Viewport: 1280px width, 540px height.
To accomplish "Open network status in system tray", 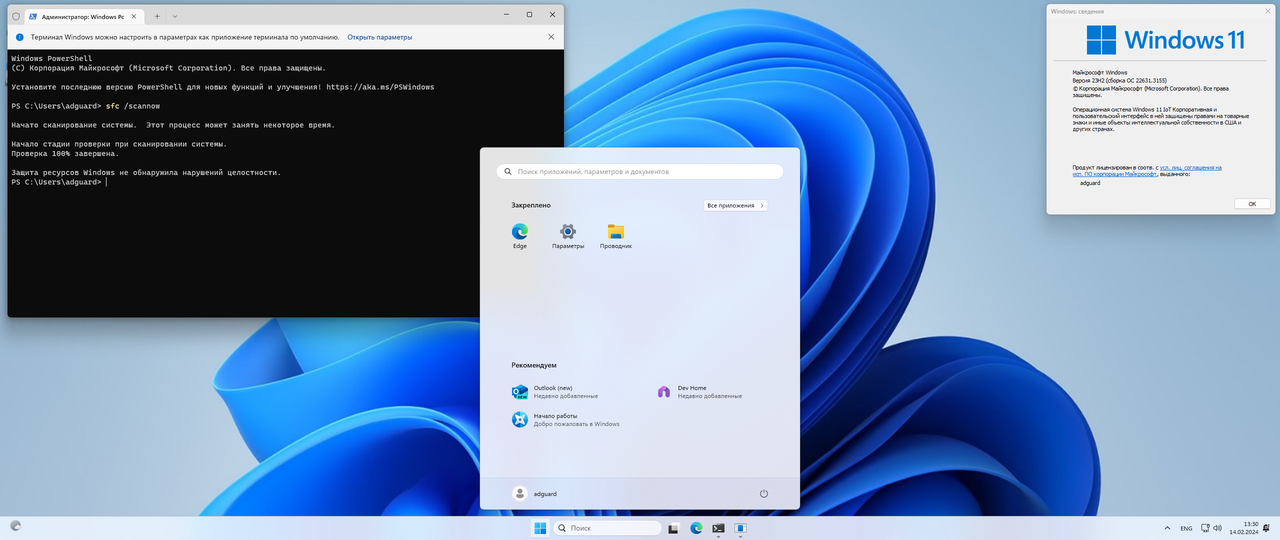I will (1205, 528).
